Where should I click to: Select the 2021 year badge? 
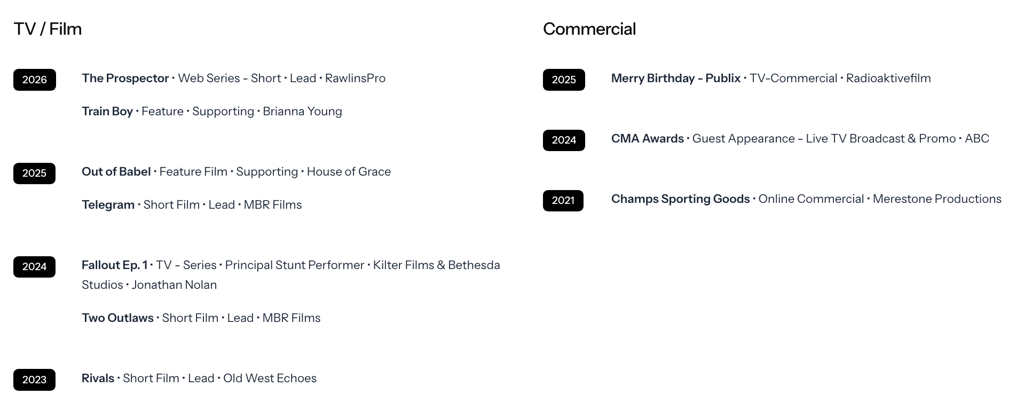click(563, 200)
